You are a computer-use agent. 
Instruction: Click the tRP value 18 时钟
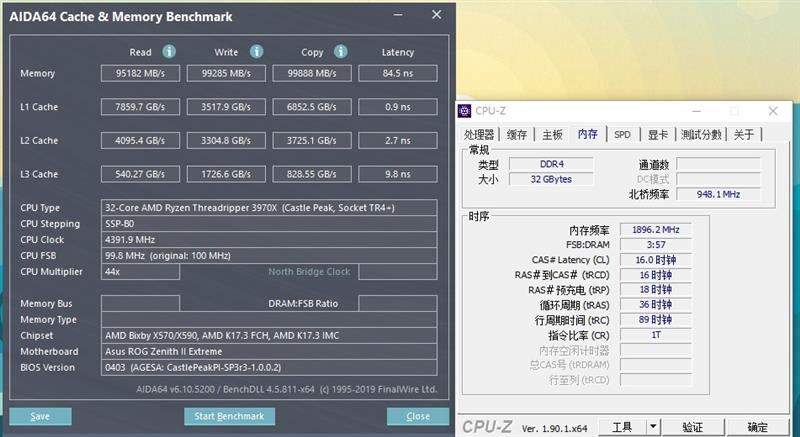click(656, 290)
